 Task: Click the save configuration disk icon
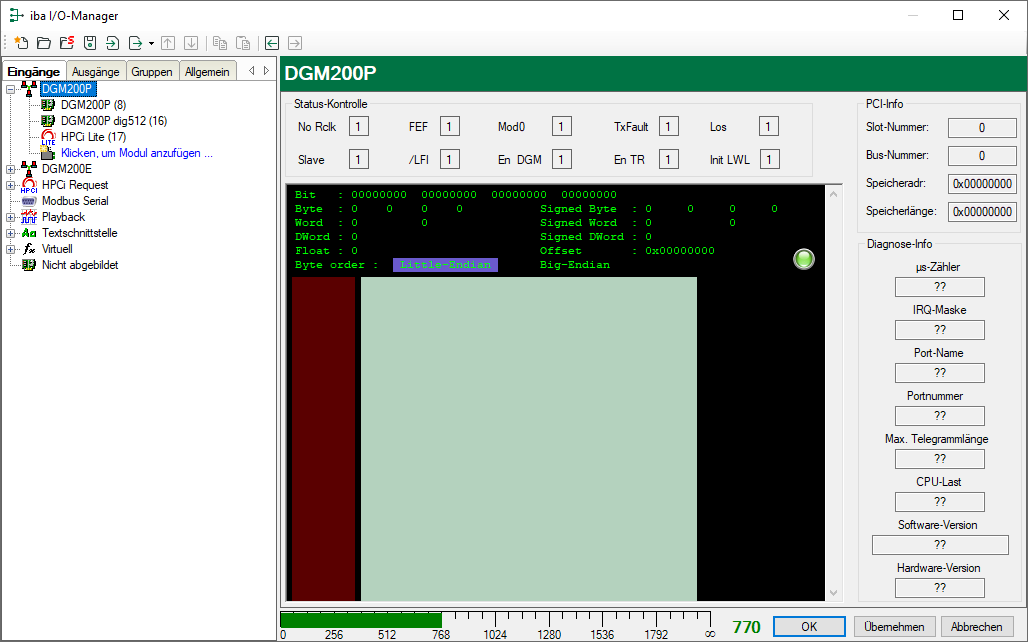point(89,43)
